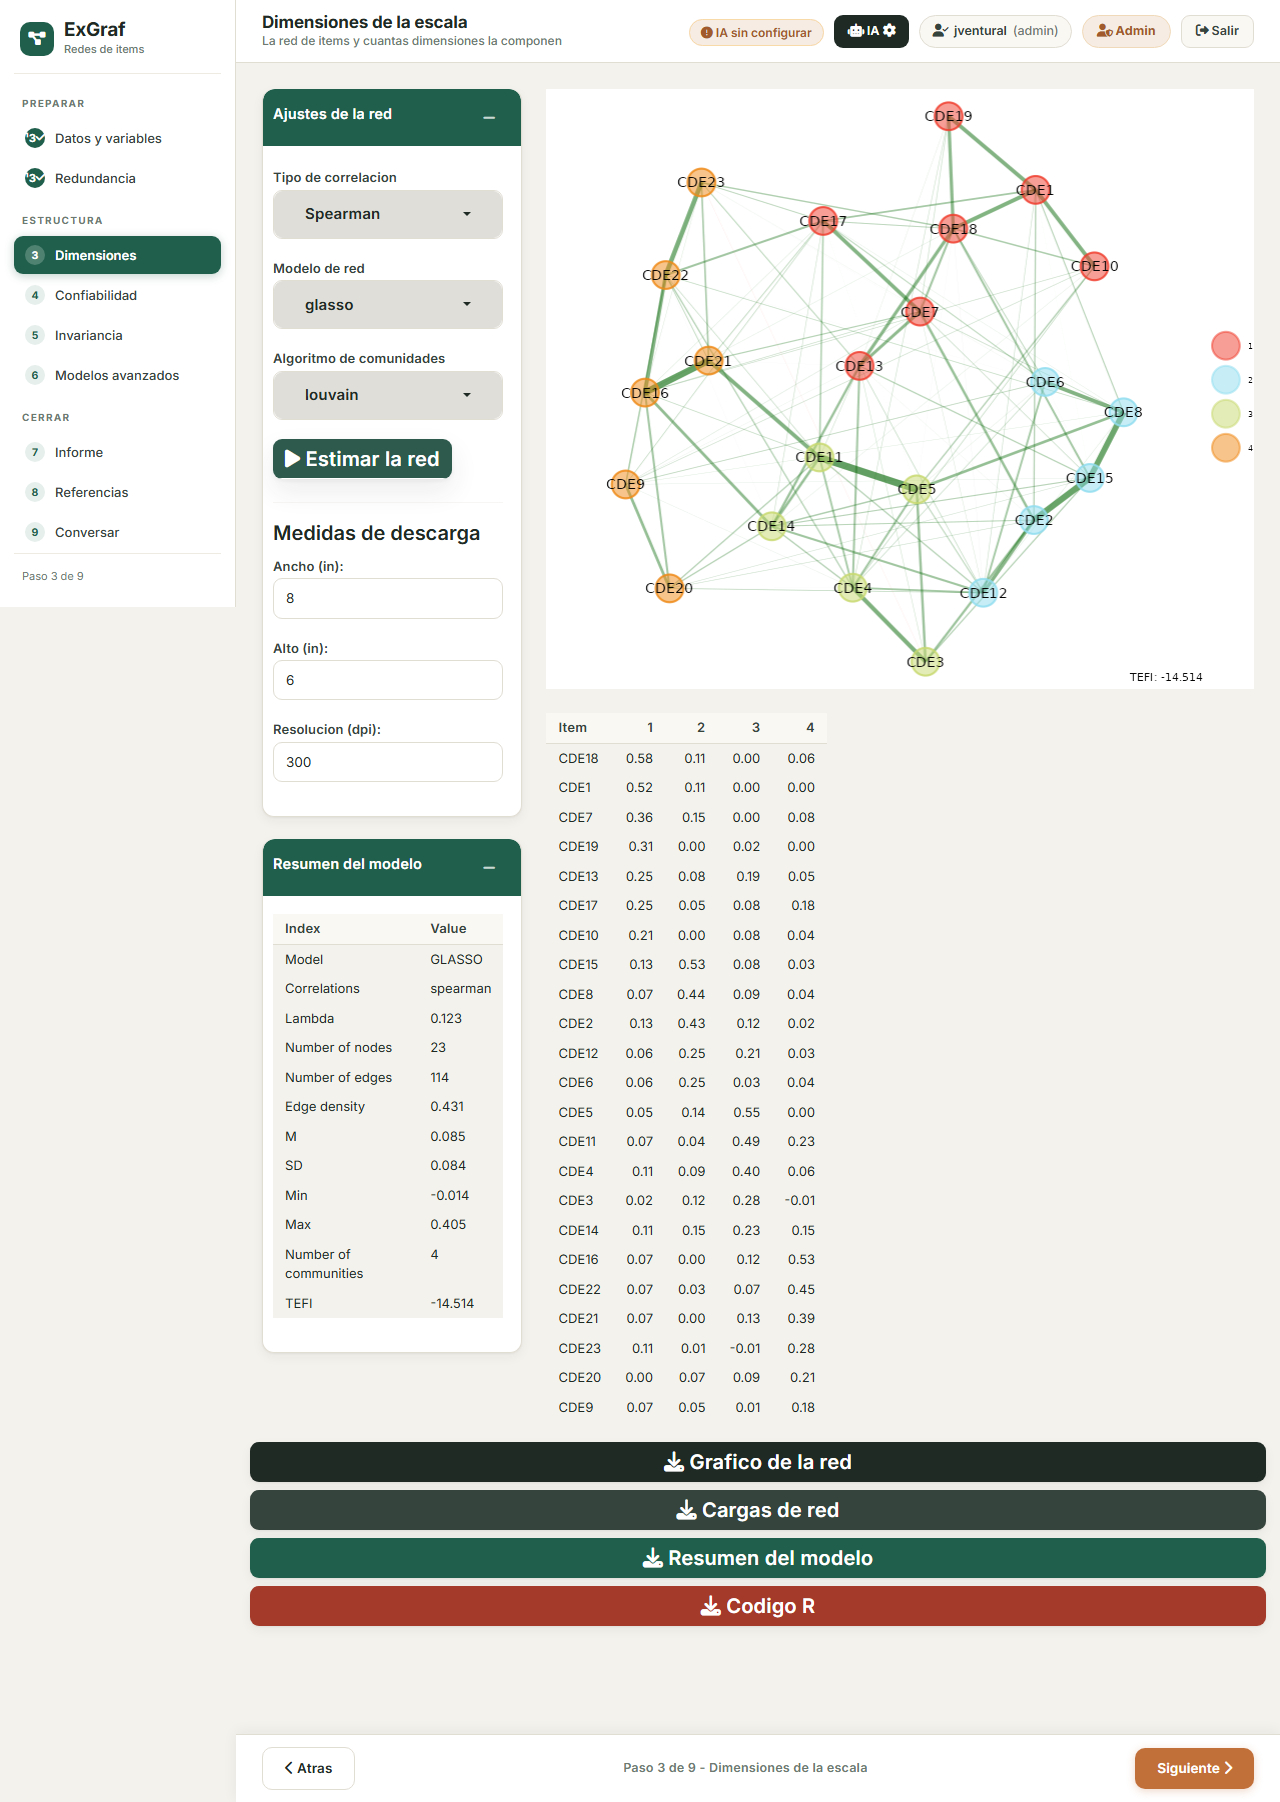Click the jventural admin user badge
1280x1802 pixels.
tap(995, 31)
